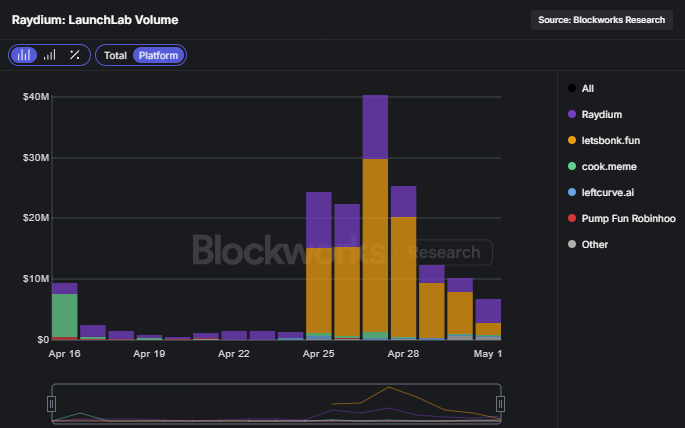Click the right handle of range slider
The image size is (685, 428).
pyautogui.click(x=500, y=403)
